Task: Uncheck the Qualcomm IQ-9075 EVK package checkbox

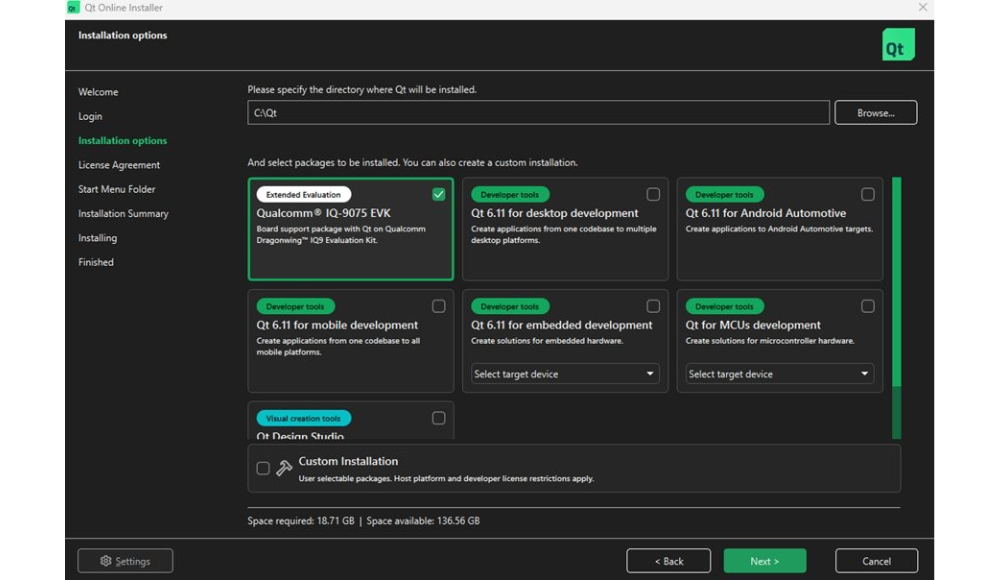Action: click(438, 195)
